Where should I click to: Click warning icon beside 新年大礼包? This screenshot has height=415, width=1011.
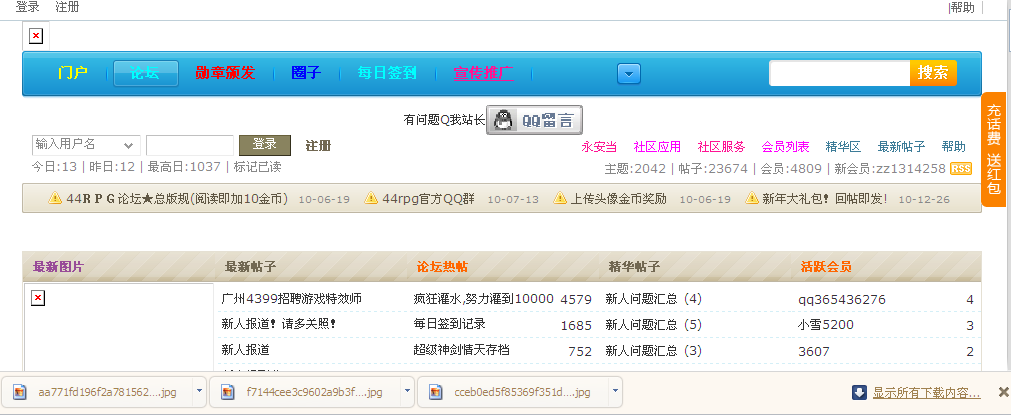click(752, 198)
